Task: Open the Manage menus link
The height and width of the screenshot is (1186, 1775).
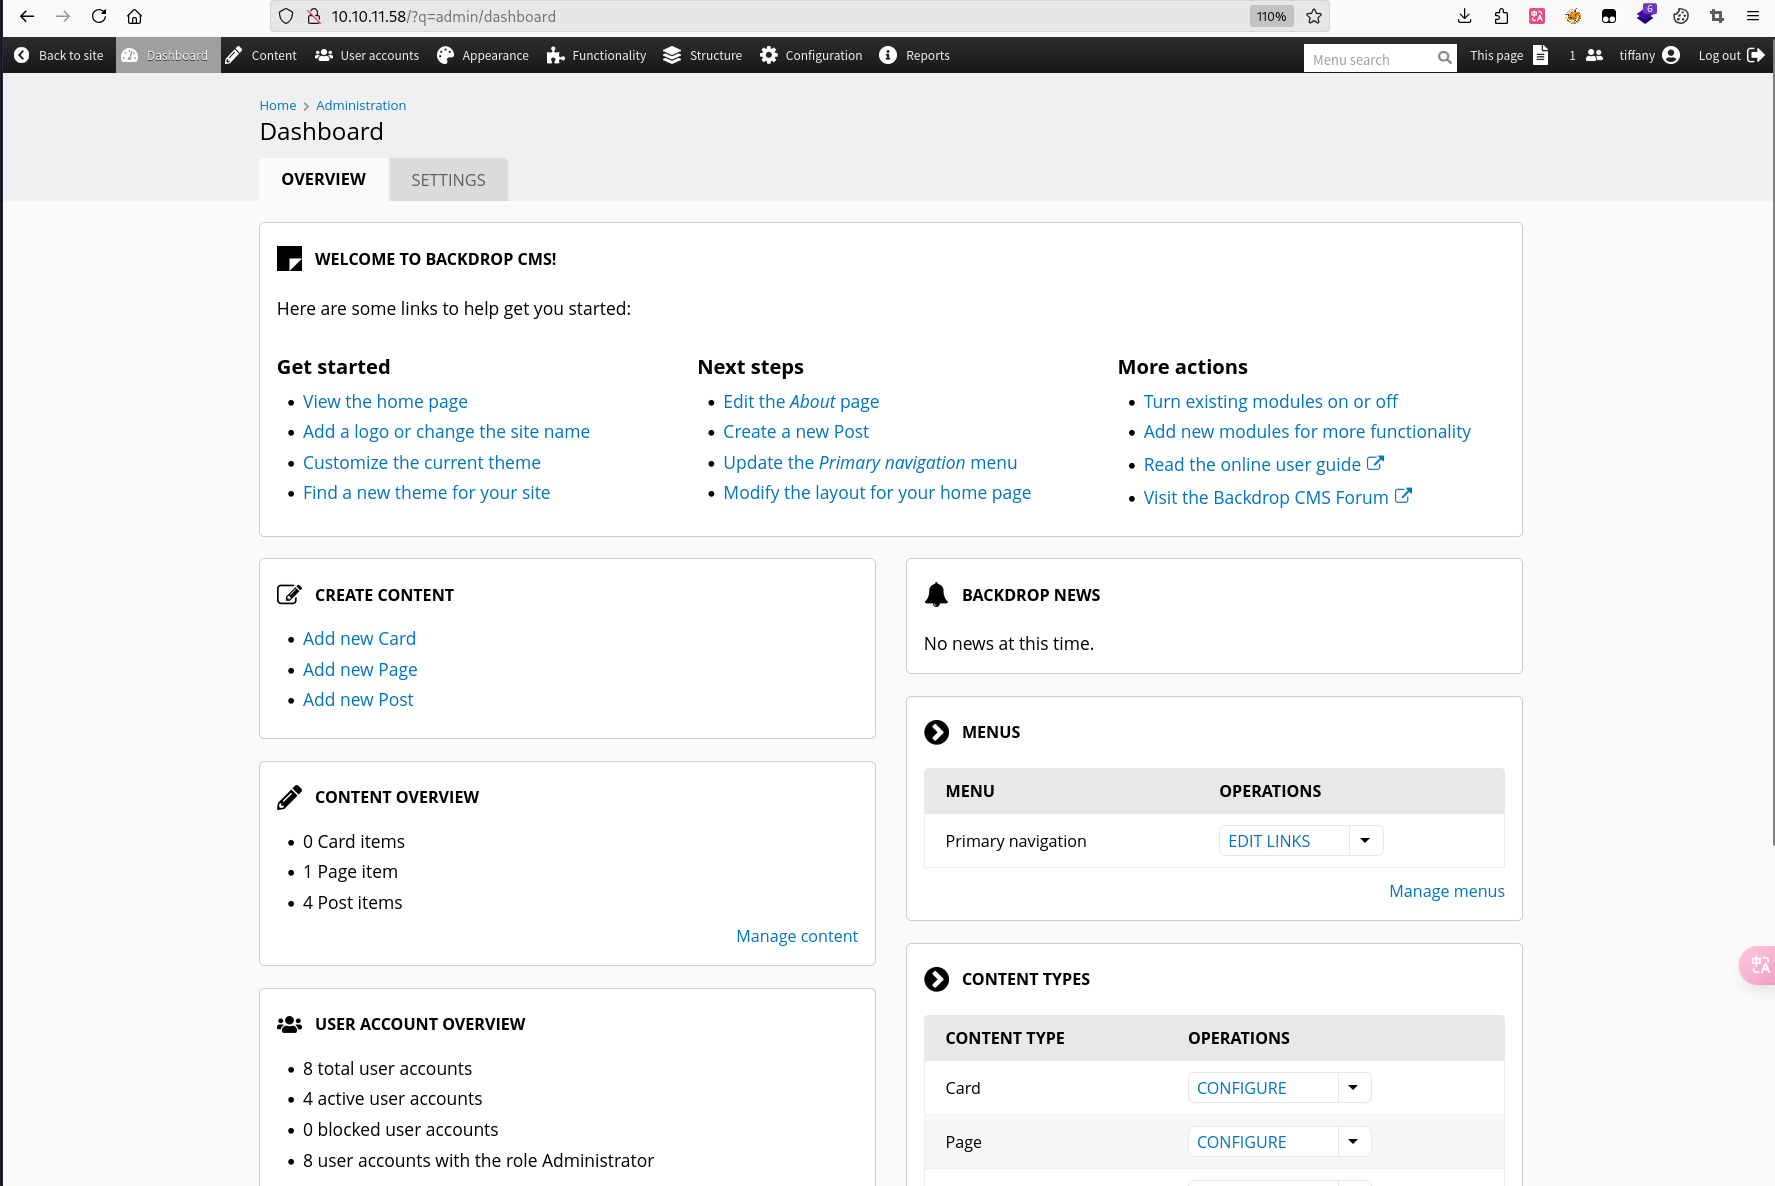Action: (x=1446, y=891)
